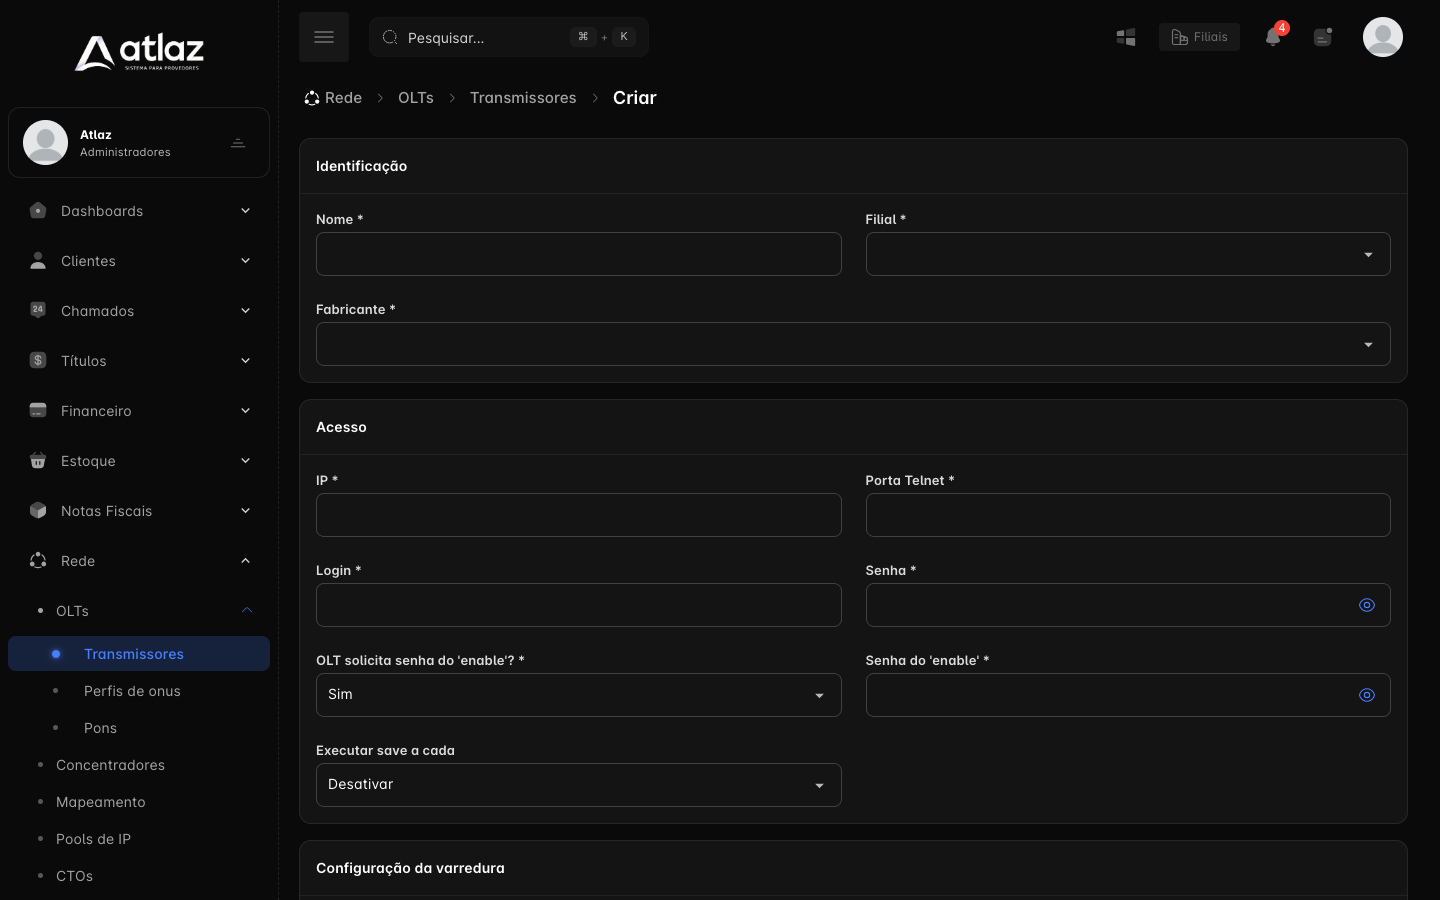Change the Executar save a cada dropdown

pyautogui.click(x=578, y=785)
